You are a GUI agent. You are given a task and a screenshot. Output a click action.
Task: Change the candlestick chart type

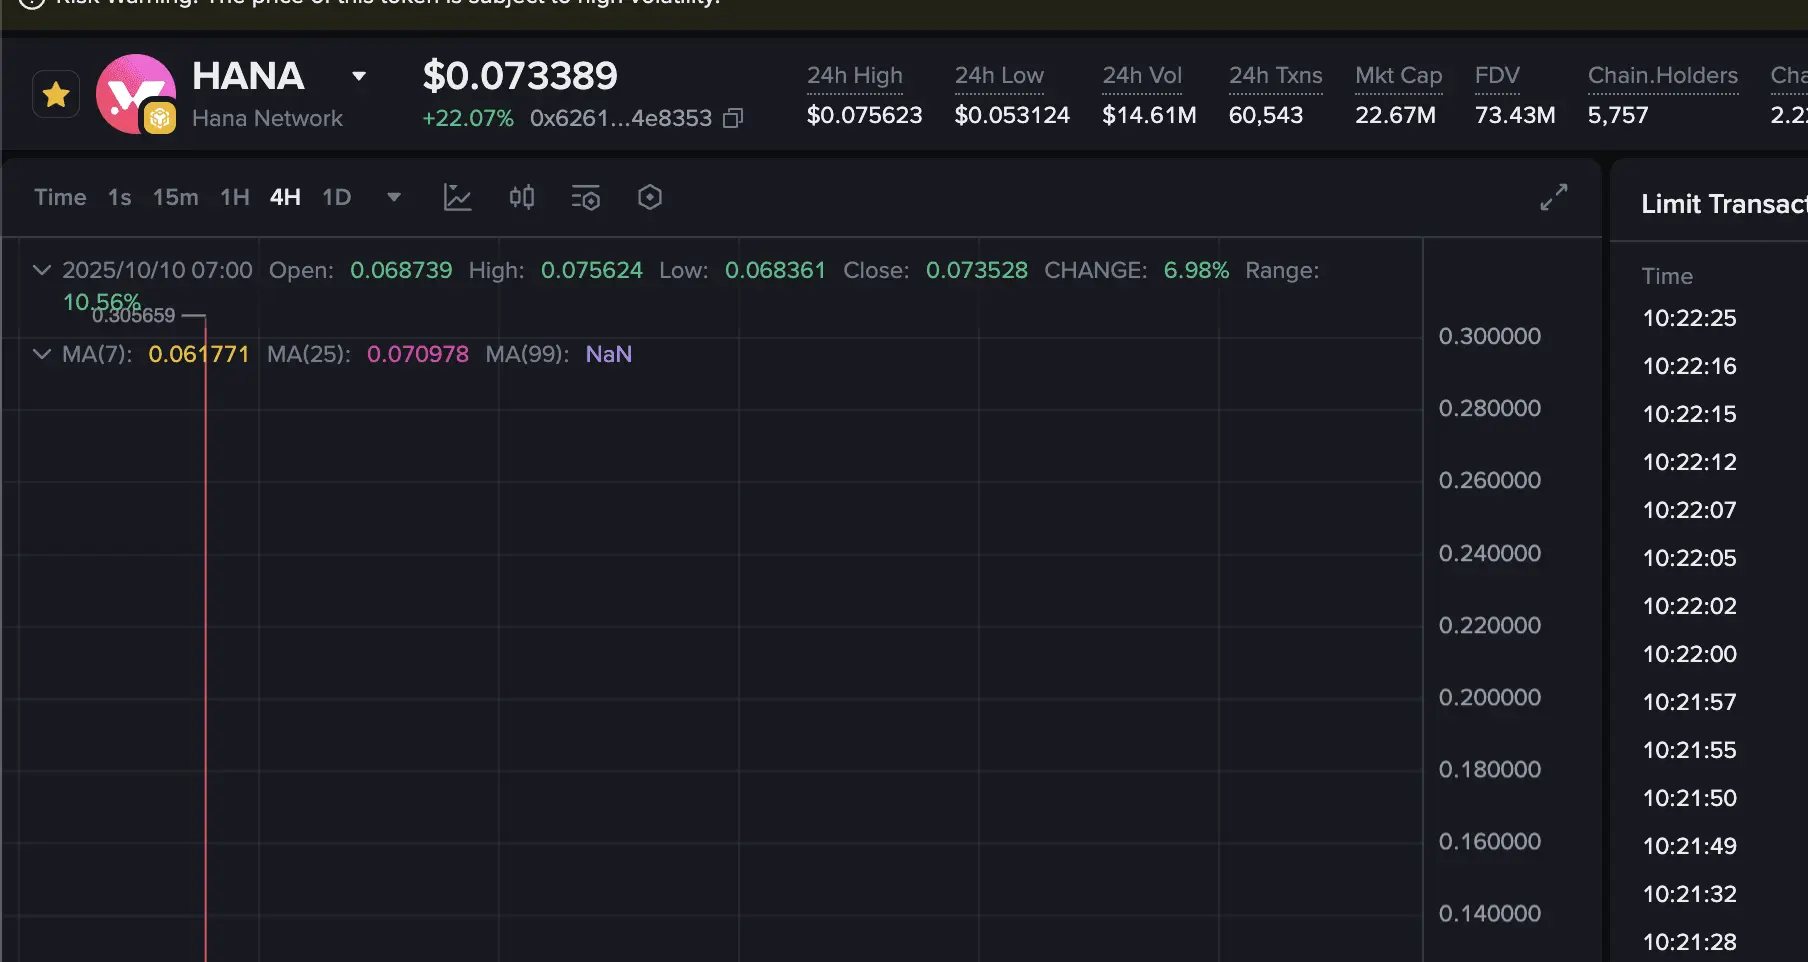point(522,197)
